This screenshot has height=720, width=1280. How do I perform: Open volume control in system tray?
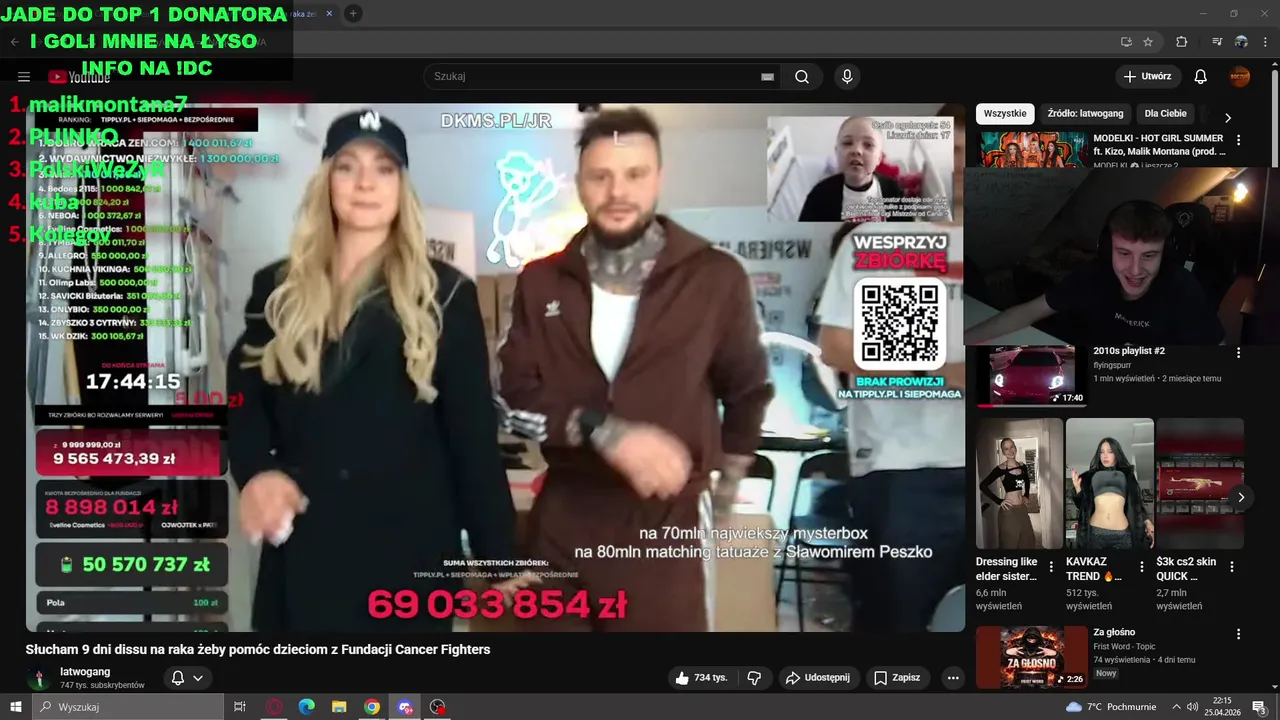1192,707
